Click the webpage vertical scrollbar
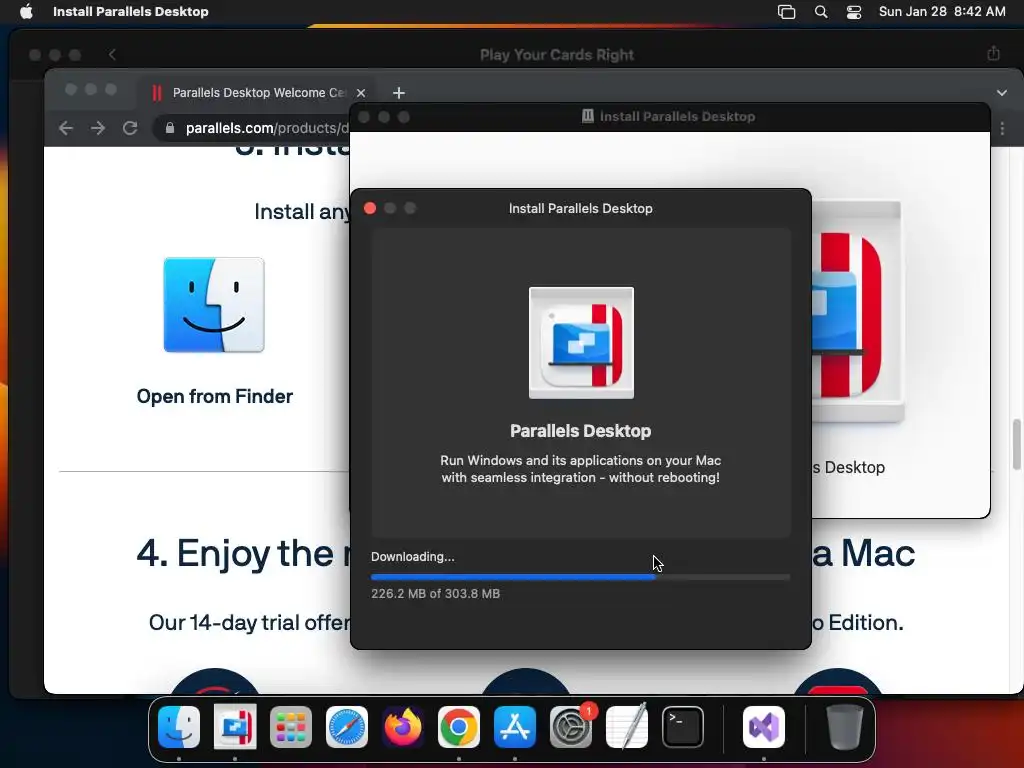 click(x=1016, y=444)
